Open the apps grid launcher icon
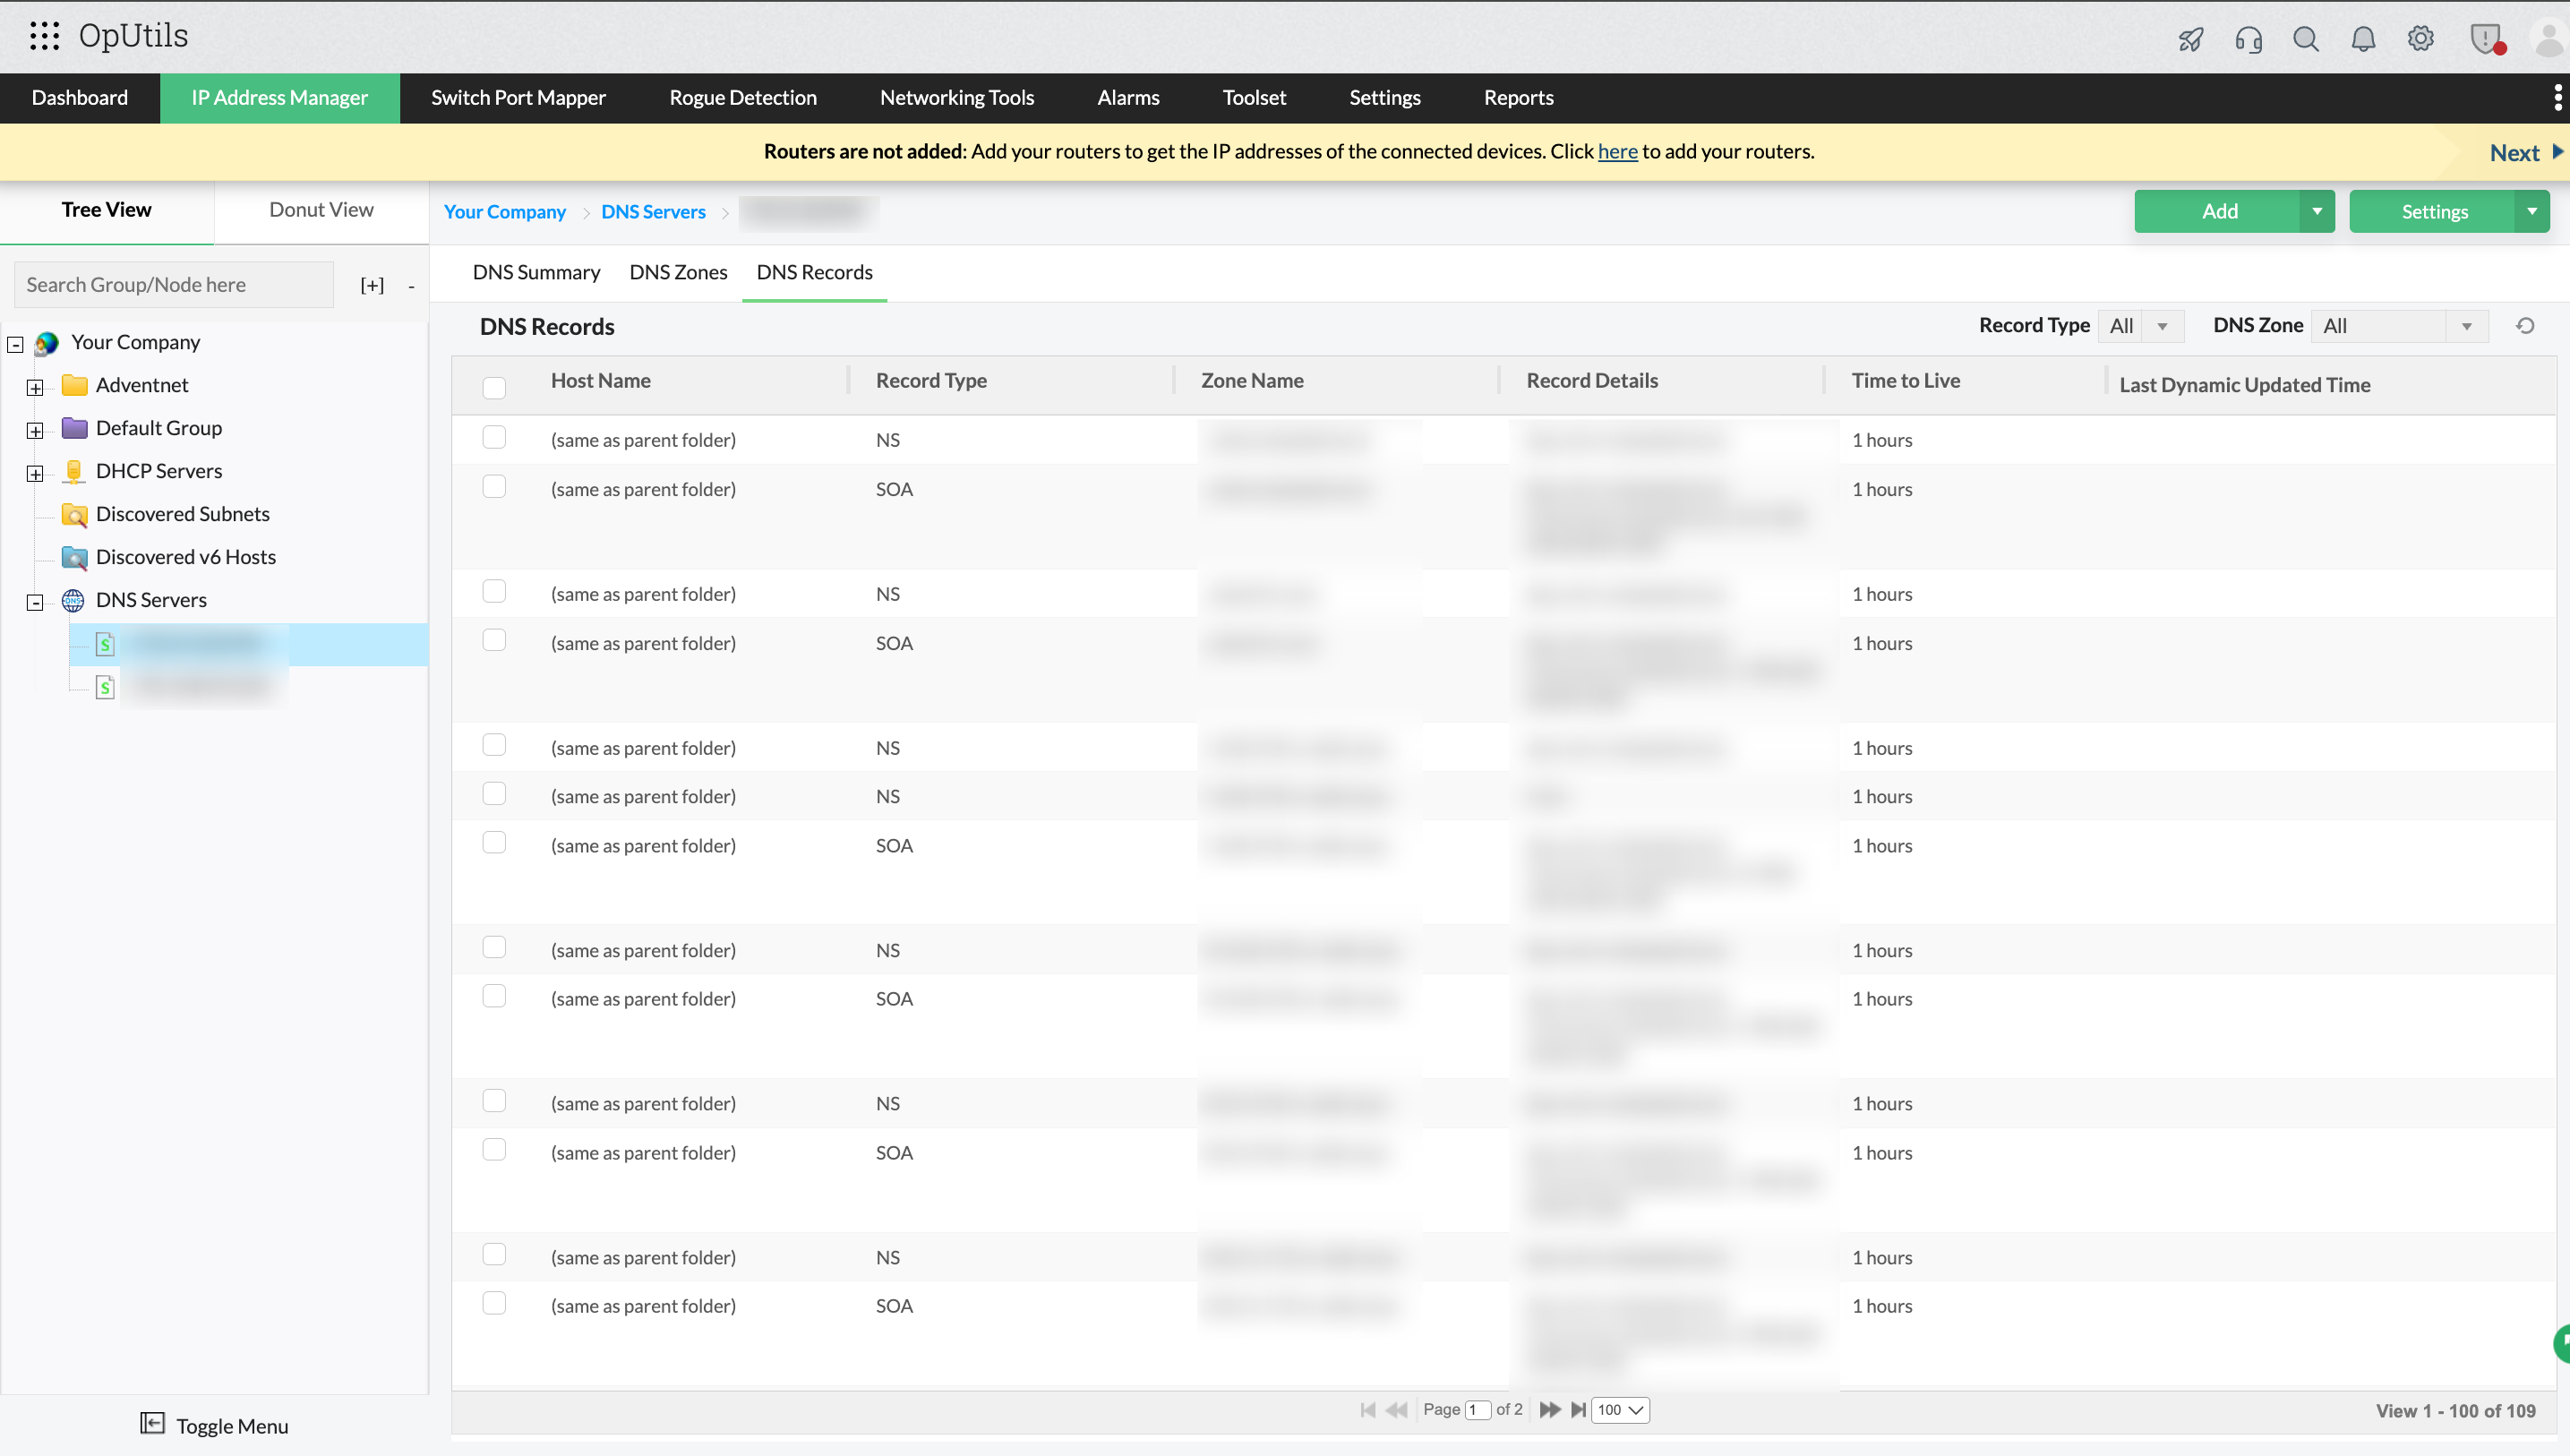Viewport: 2570px width, 1456px height. (44, 36)
